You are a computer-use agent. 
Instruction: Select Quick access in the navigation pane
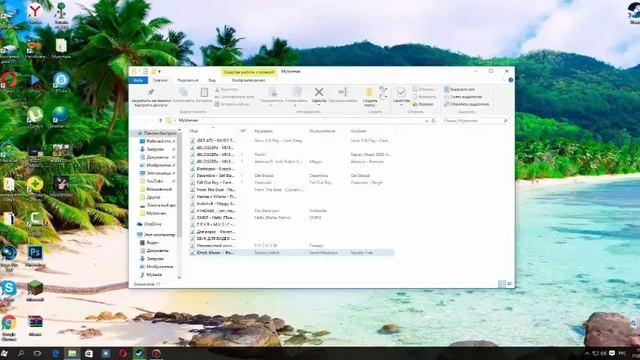click(157, 133)
